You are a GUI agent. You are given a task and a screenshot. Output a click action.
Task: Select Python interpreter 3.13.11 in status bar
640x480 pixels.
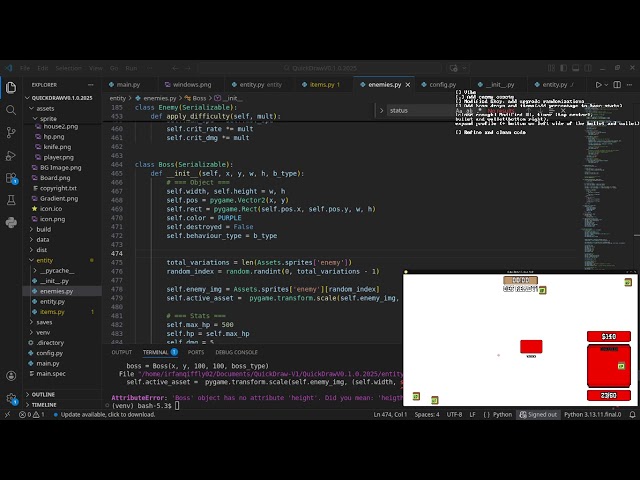pos(593,415)
